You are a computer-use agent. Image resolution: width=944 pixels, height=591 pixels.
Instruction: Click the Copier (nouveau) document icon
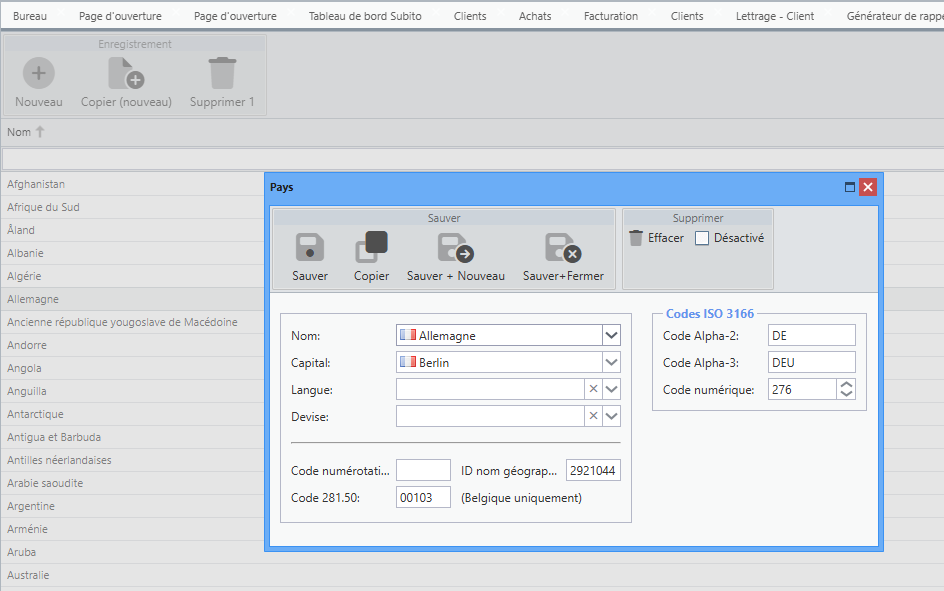click(126, 73)
